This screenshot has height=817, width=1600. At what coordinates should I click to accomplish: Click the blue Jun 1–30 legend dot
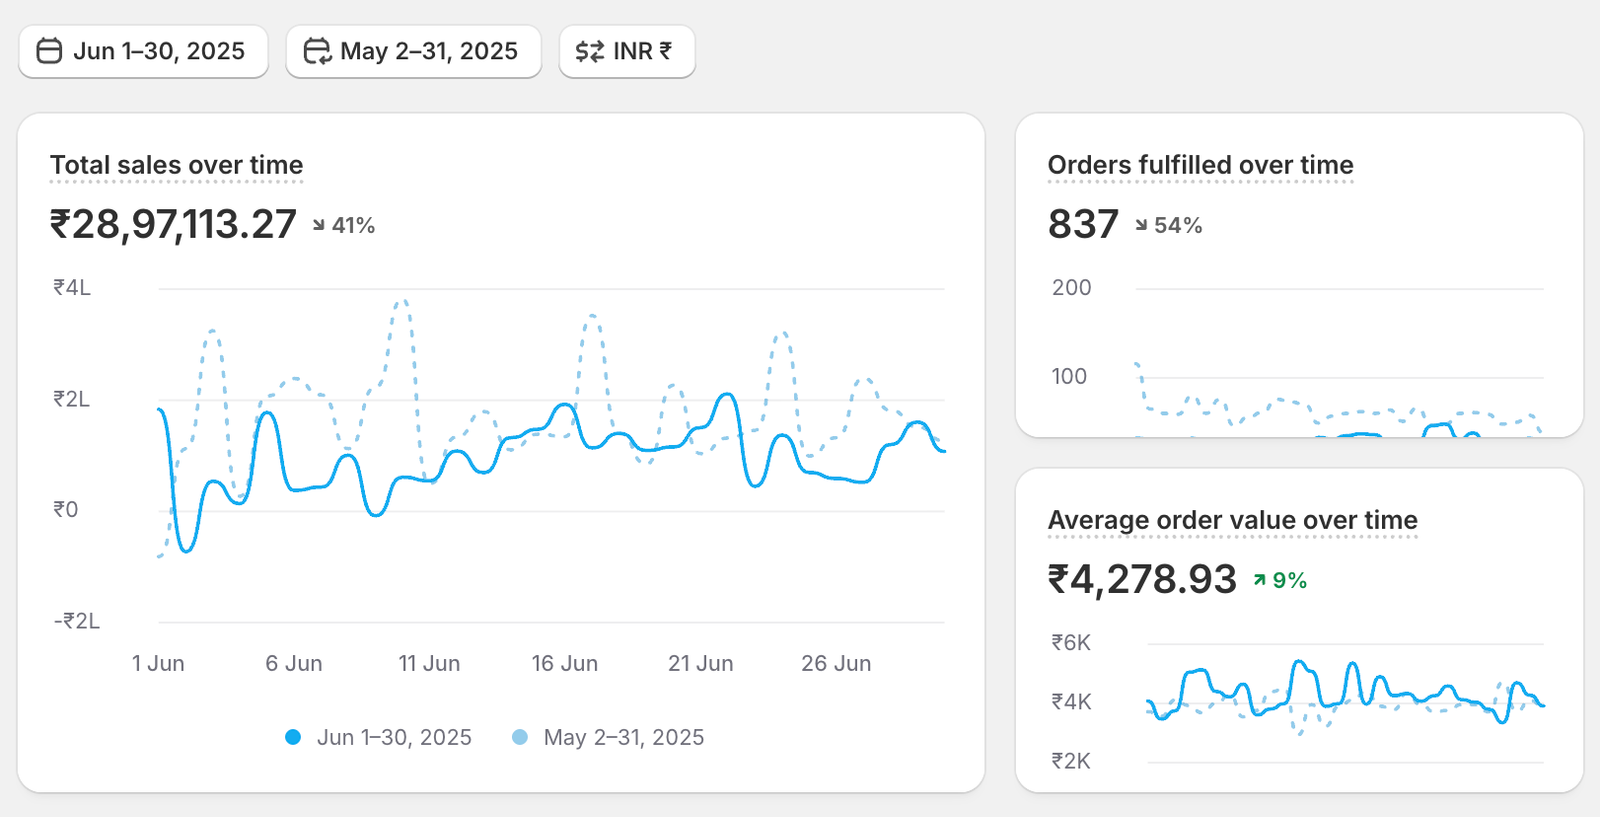tap(293, 738)
